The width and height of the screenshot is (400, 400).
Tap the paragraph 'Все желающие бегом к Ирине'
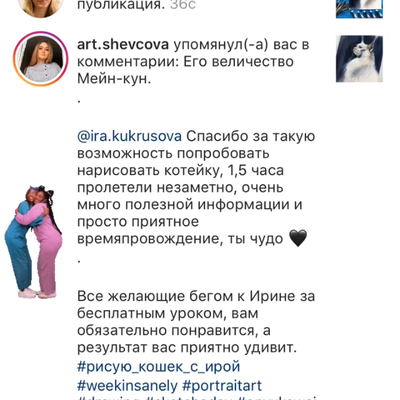[196, 322]
